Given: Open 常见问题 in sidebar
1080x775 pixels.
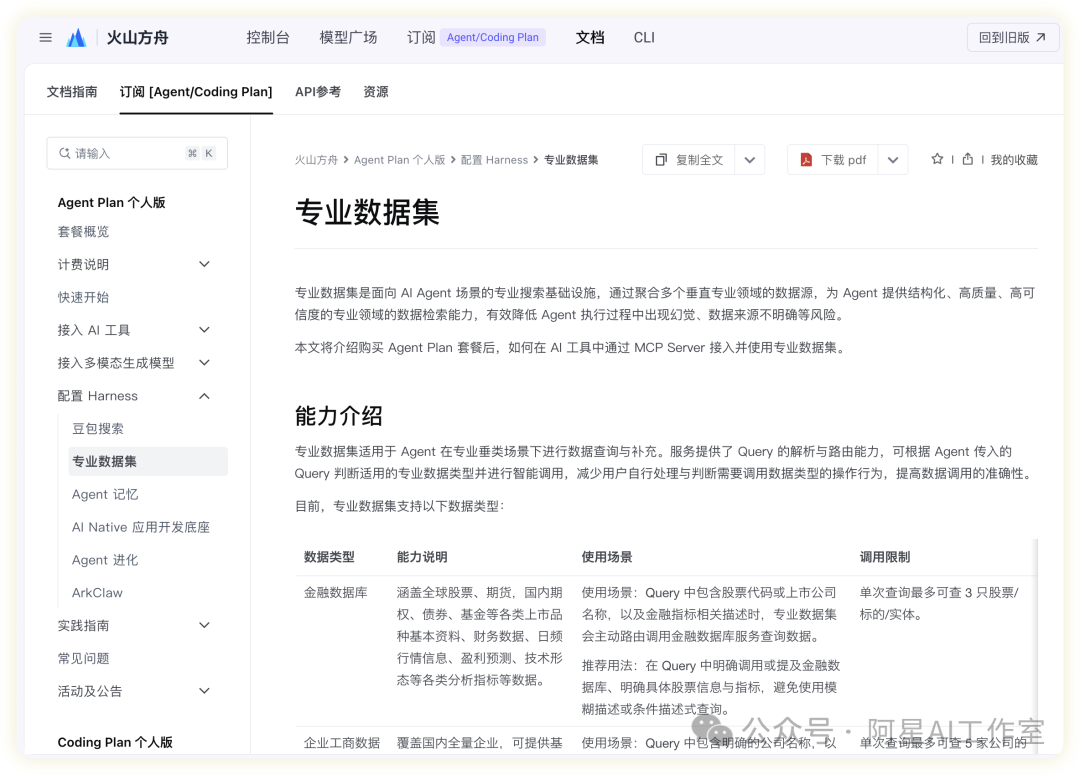Looking at the screenshot, I should tap(83, 658).
